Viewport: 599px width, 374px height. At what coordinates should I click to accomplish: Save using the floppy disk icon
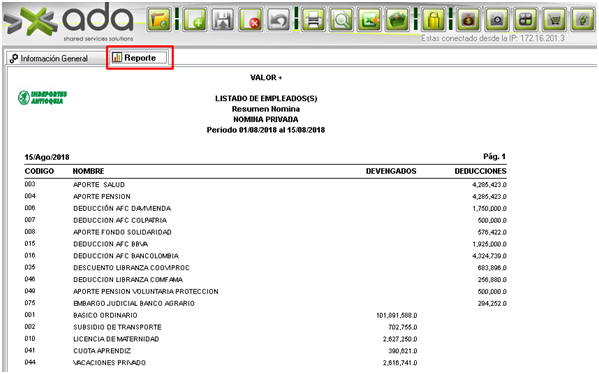pos(223,19)
